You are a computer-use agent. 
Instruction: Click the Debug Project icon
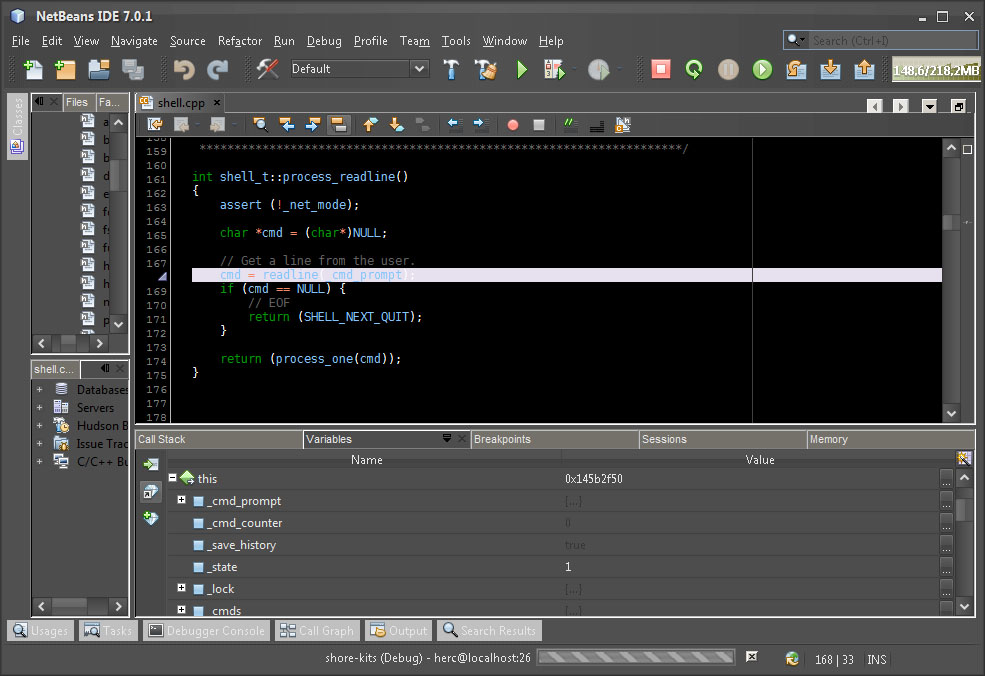pyautogui.click(x=553, y=69)
